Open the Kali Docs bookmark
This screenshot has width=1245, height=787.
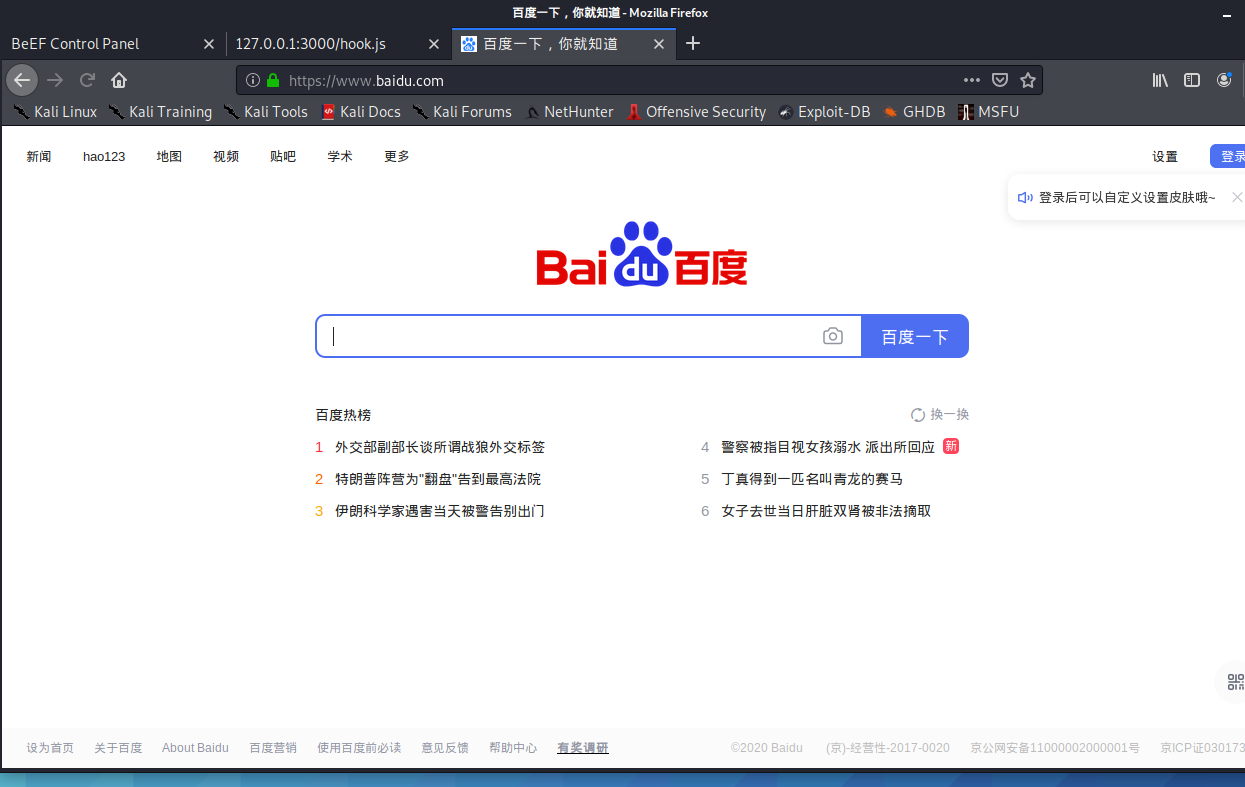coord(360,112)
